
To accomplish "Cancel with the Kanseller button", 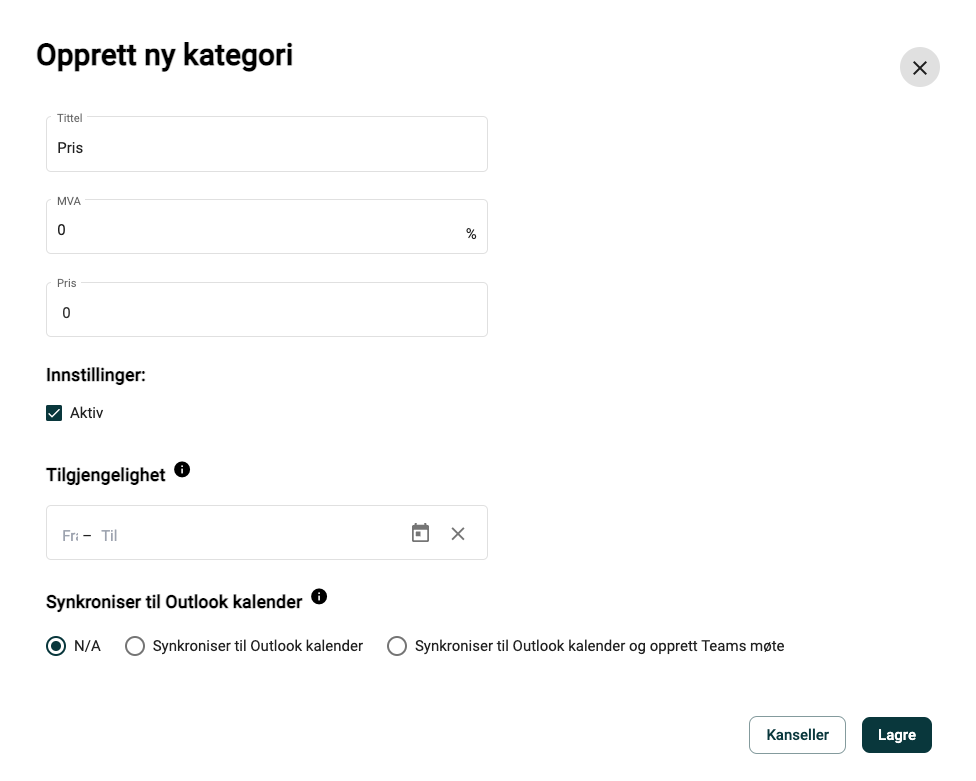I will [x=797, y=735].
